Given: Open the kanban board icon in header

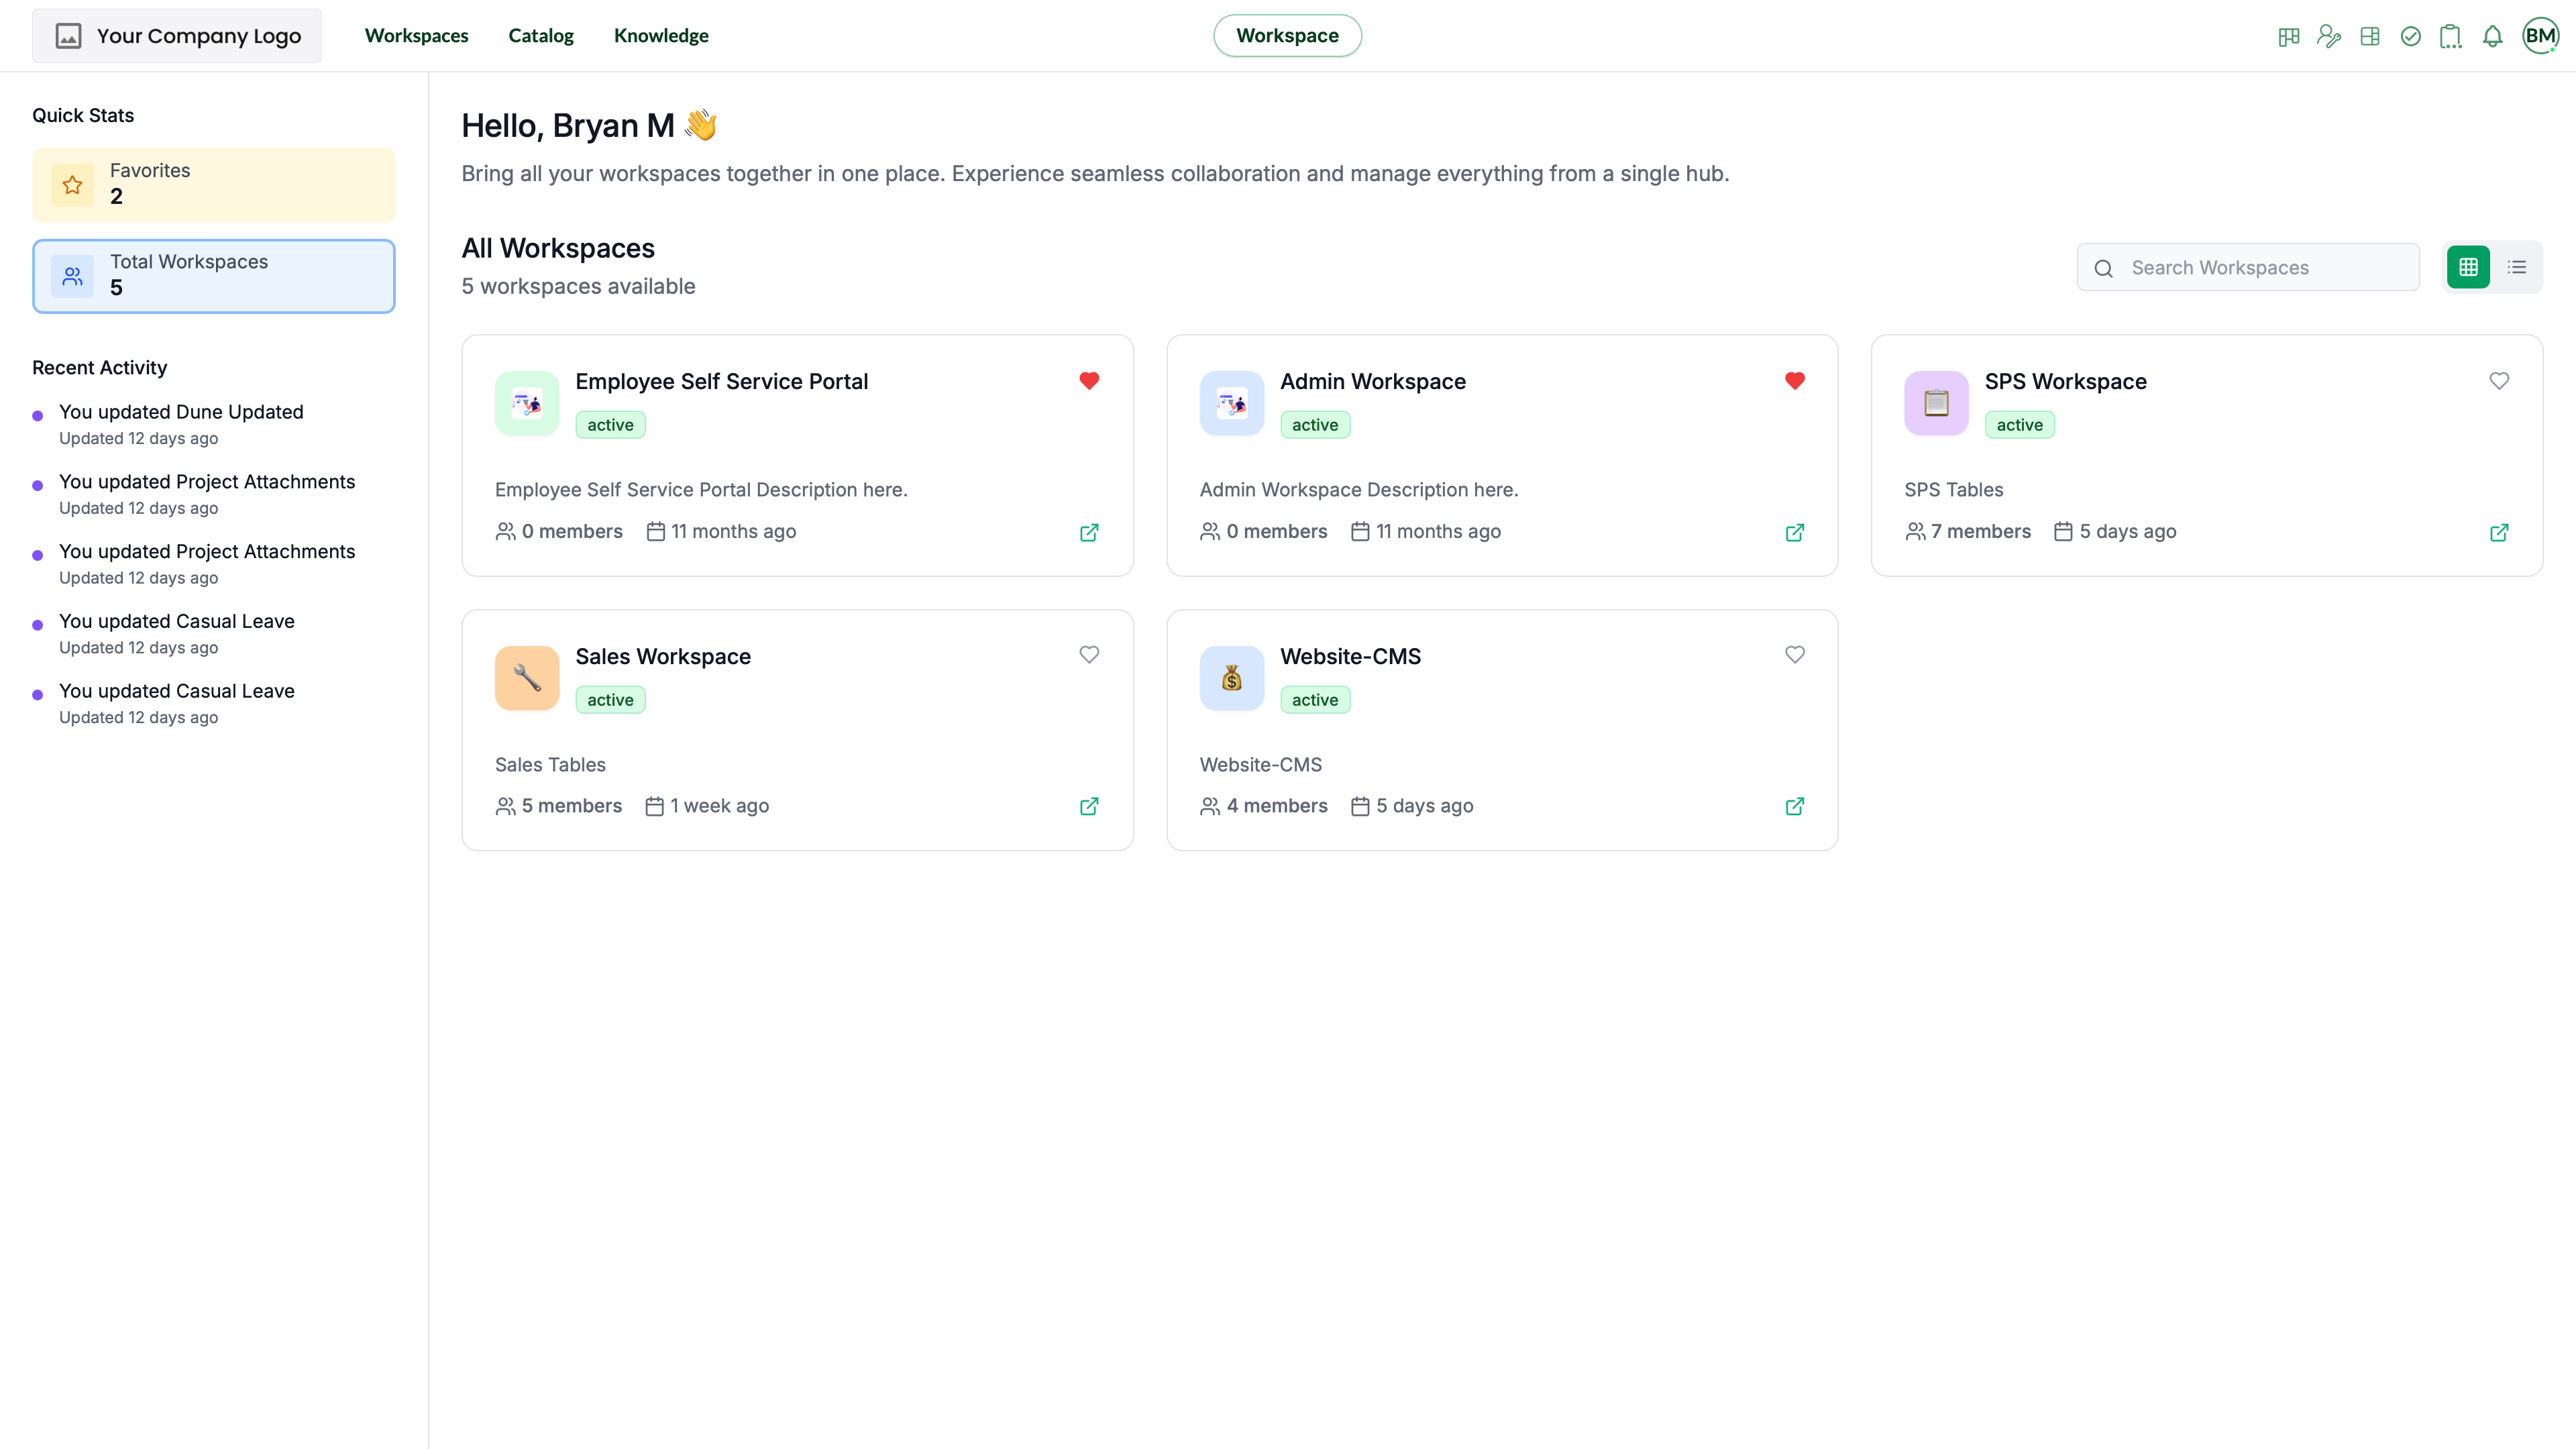Looking at the screenshot, I should tap(2288, 37).
